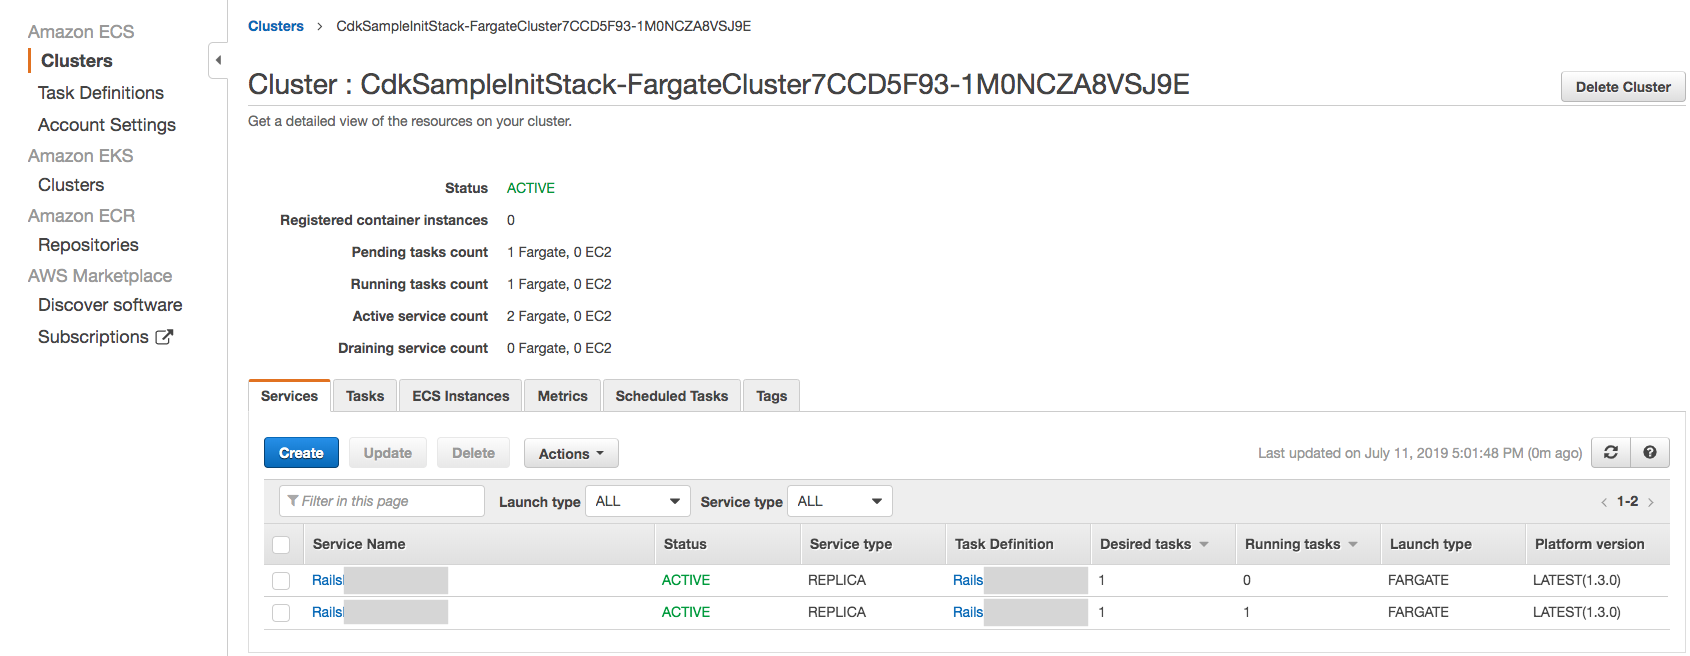Open the Rails service with 1 running task
Screen dimensions: 1690x656
pos(327,612)
